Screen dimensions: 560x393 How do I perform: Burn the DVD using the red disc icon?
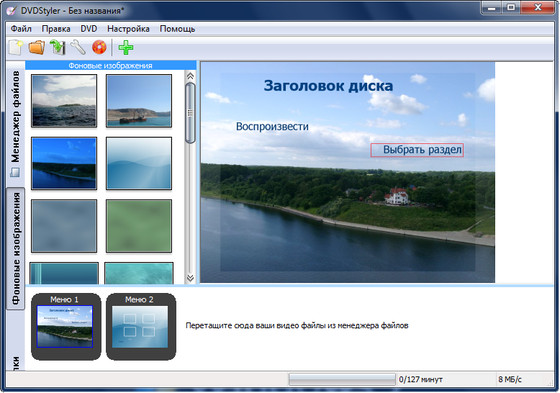point(99,48)
